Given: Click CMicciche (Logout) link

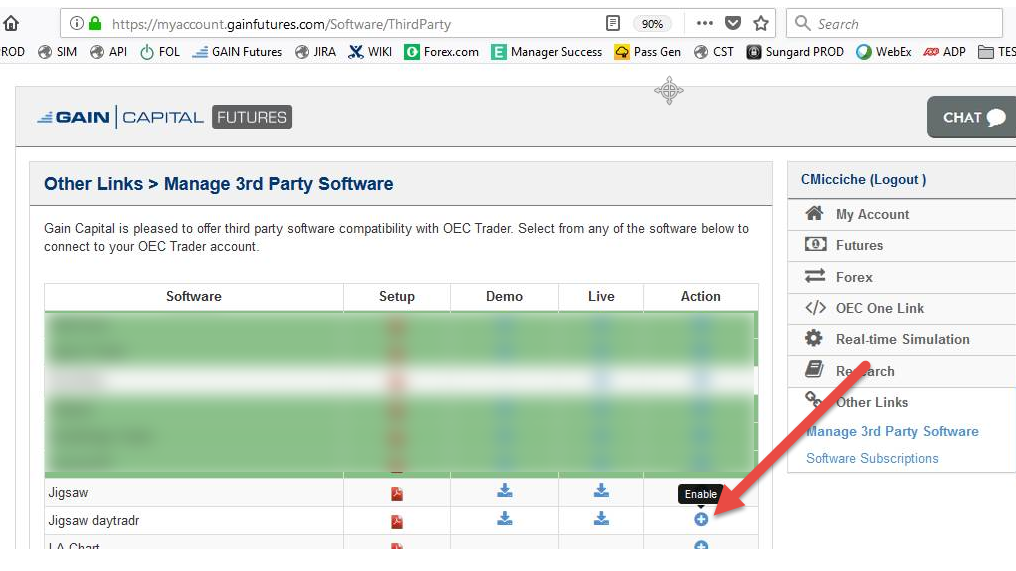Looking at the screenshot, I should pyautogui.click(x=863, y=180).
